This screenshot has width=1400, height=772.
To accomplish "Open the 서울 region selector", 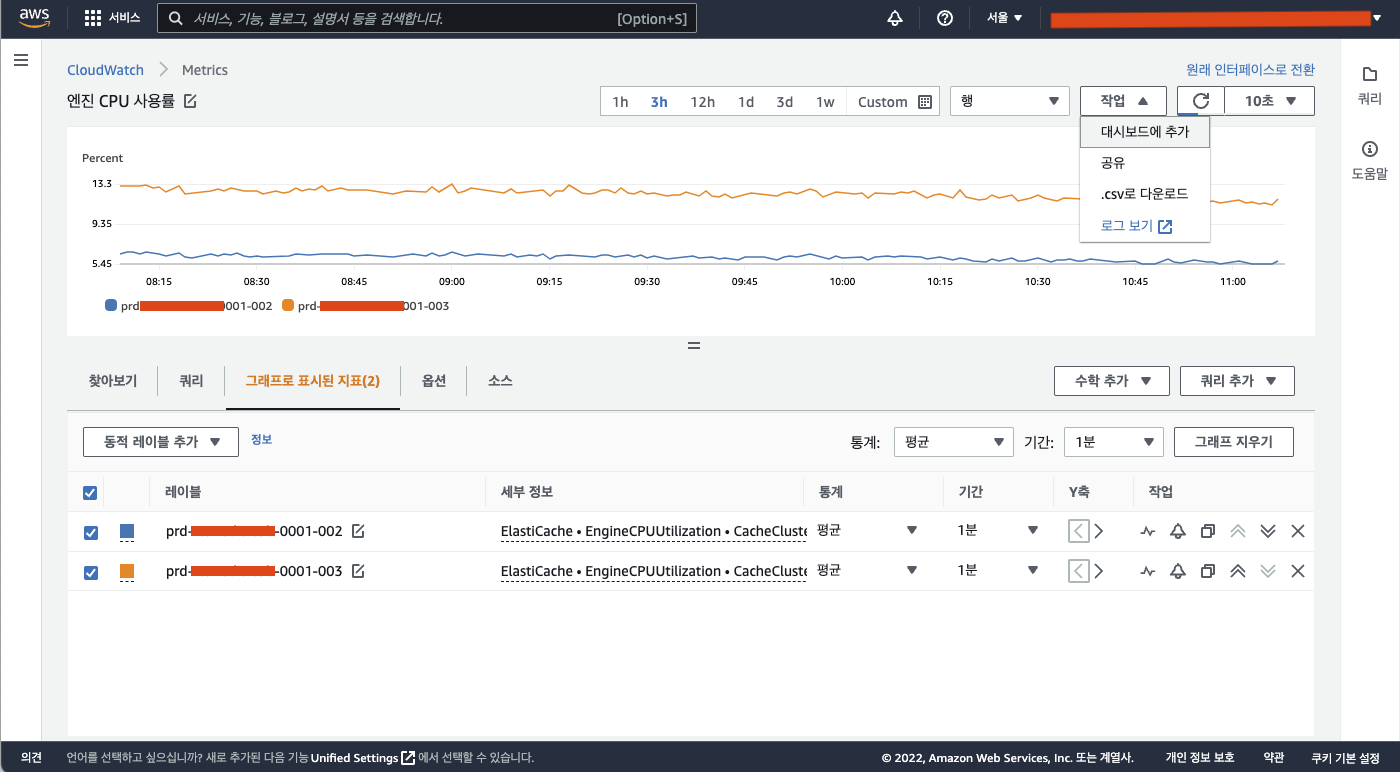I will [x=1004, y=18].
